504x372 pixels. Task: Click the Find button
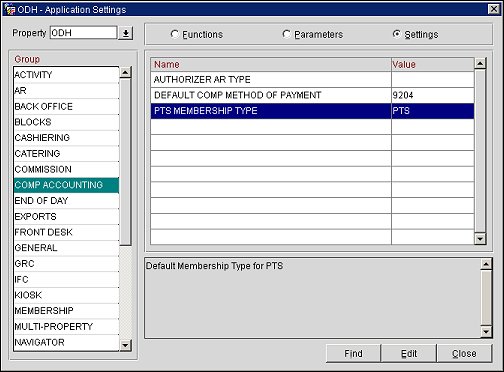[x=353, y=353]
